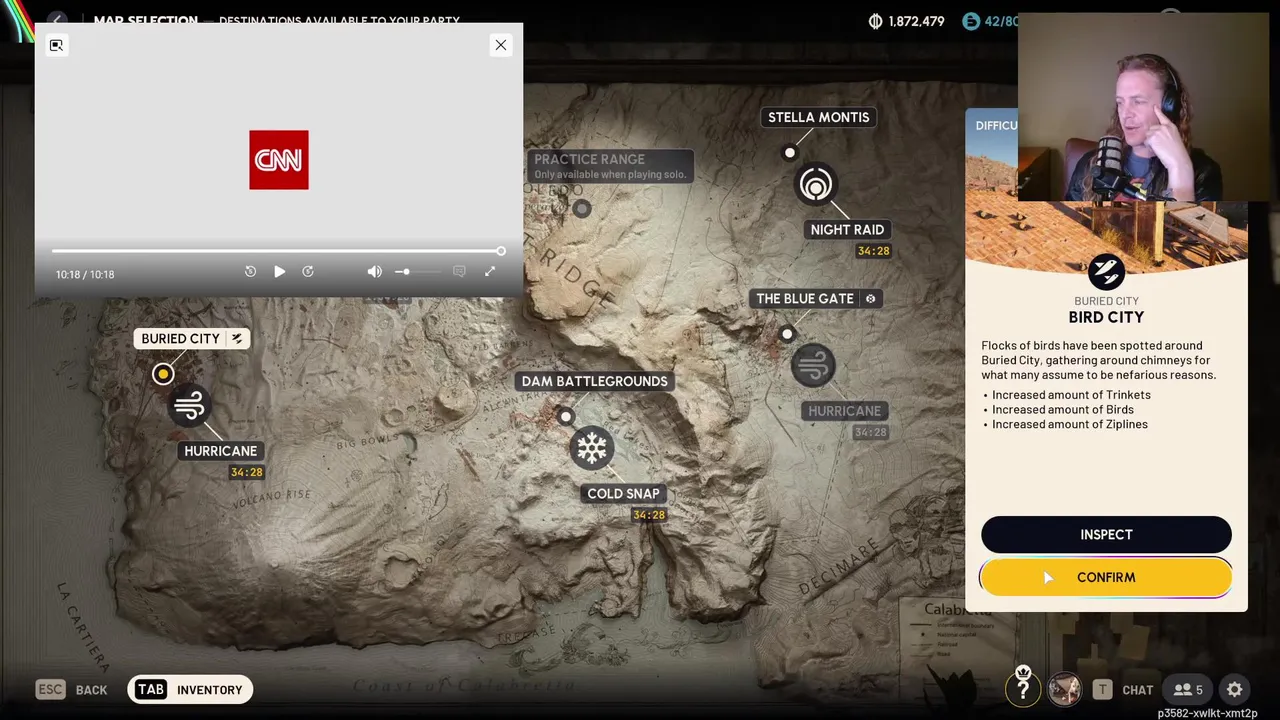
Task: Click the BIRD CITY heading
Action: click(1106, 317)
